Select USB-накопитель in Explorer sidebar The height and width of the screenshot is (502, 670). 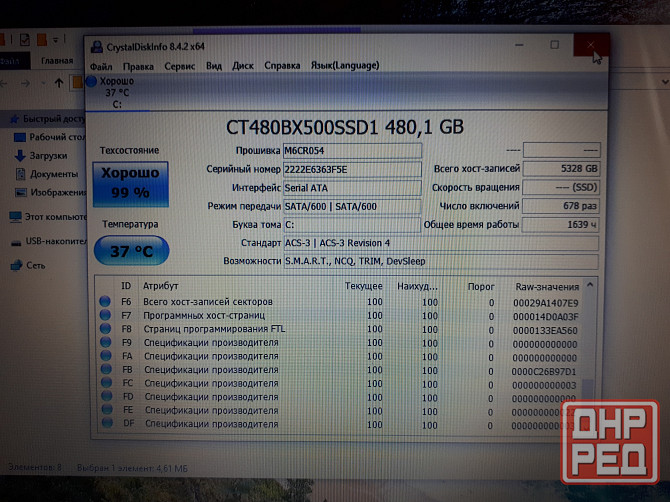pos(49,241)
